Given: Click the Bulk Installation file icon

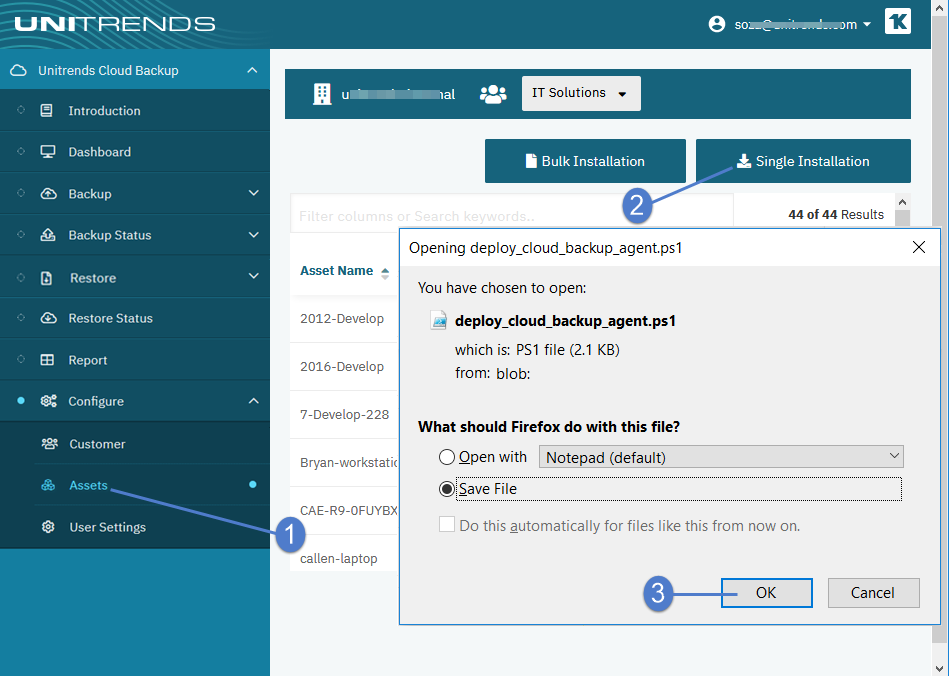Looking at the screenshot, I should pyautogui.click(x=531, y=161).
